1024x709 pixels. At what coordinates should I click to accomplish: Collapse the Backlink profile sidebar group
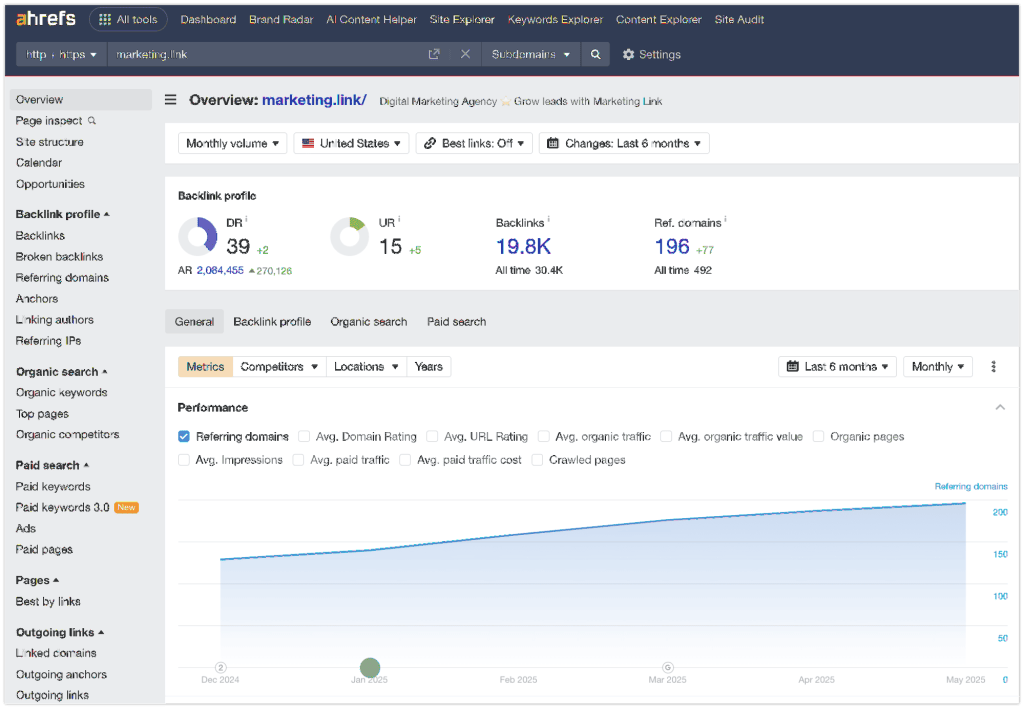(x=62, y=214)
